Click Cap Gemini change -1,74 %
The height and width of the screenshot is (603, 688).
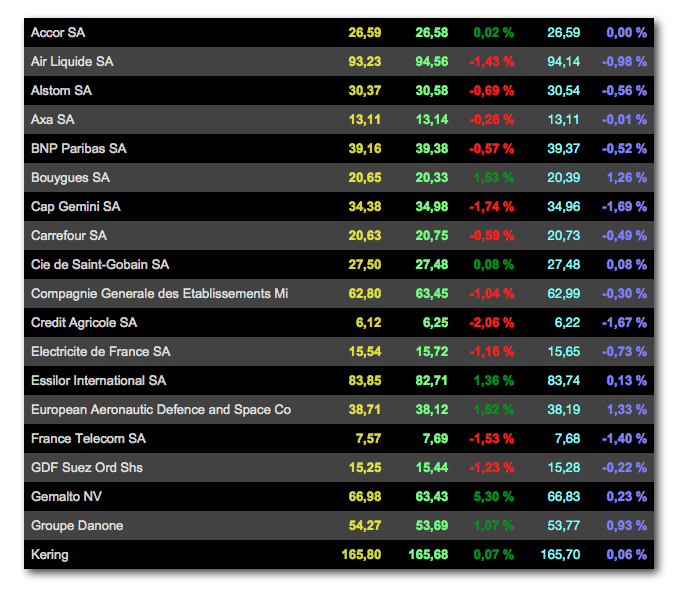(x=491, y=206)
